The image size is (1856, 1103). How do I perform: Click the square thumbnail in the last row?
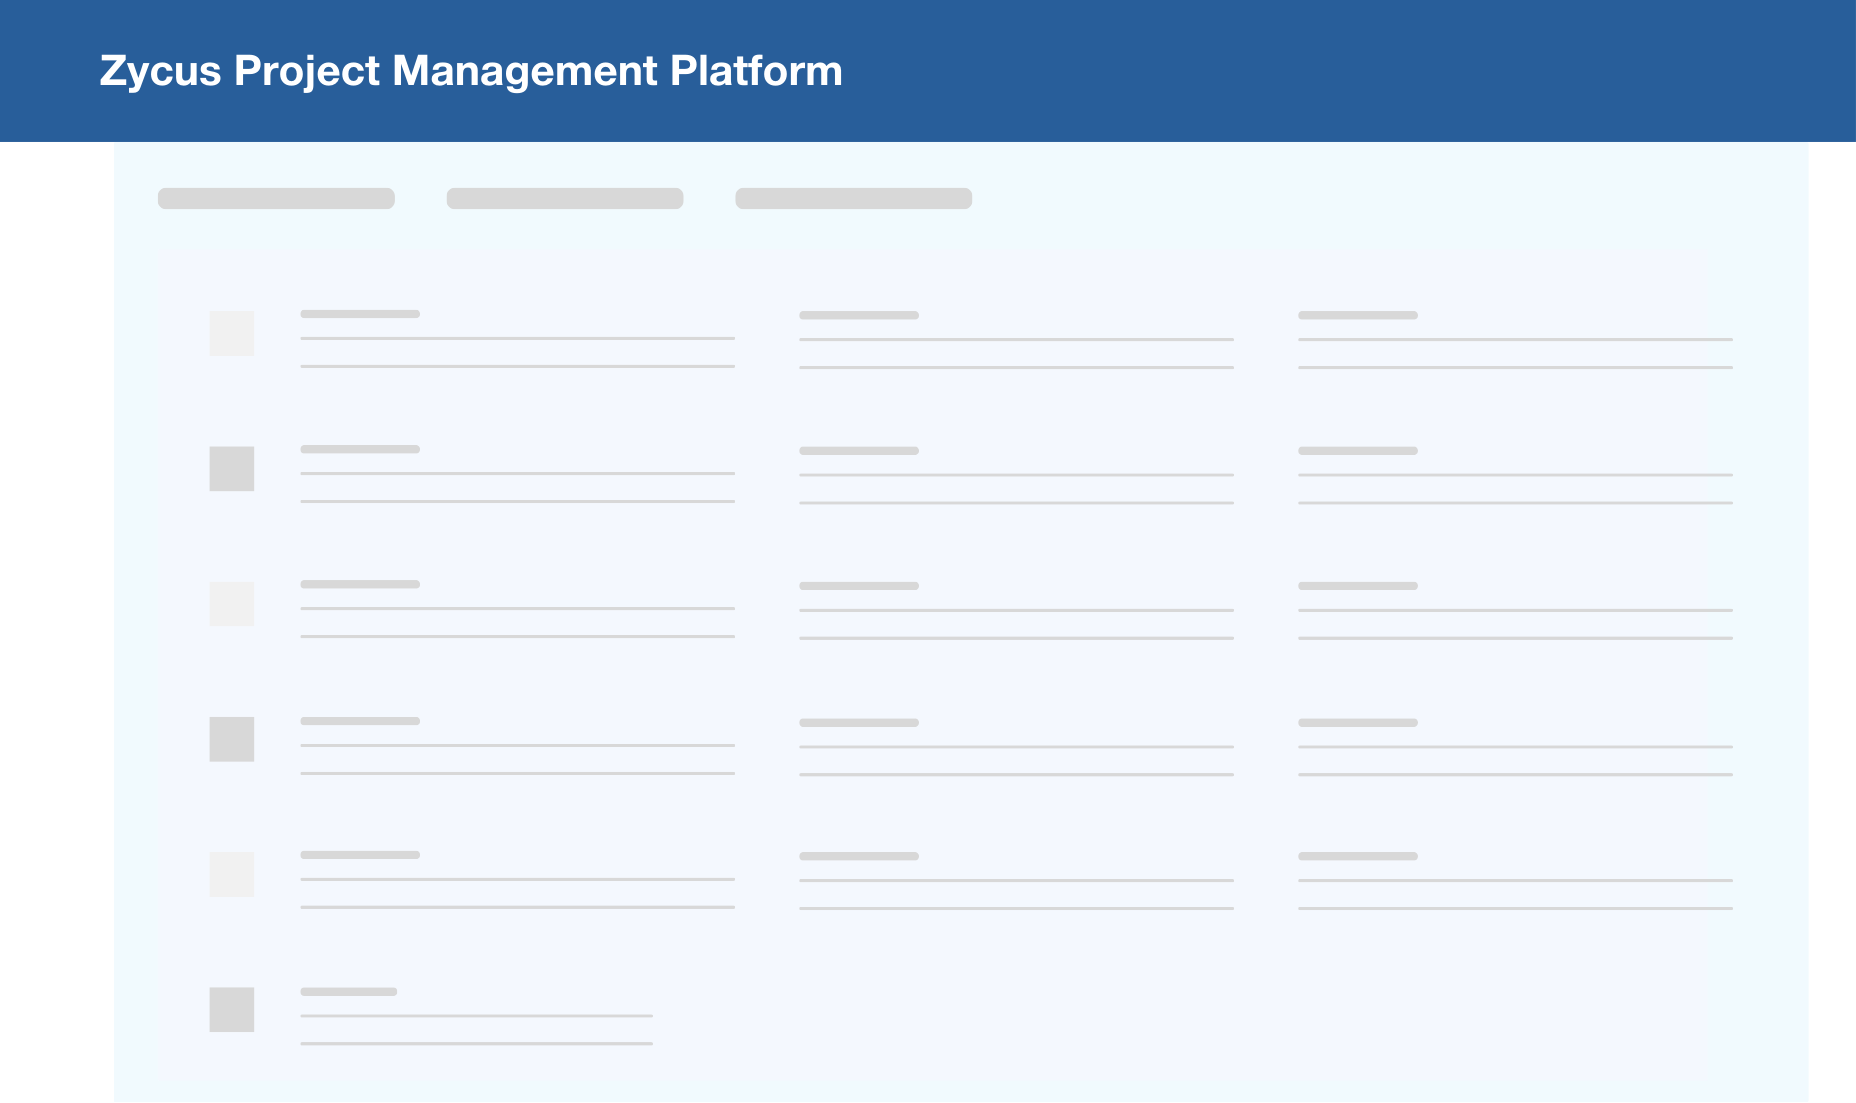[x=231, y=1009]
